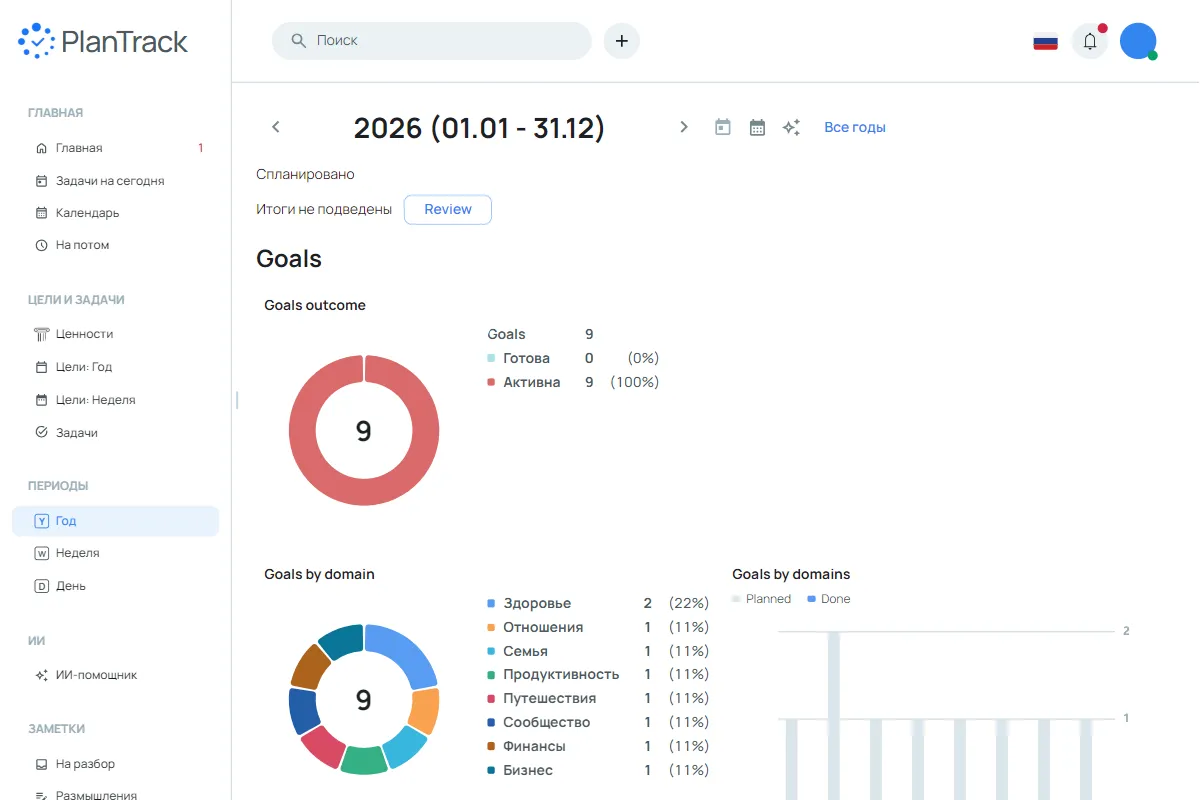Open the ИИ-помощник assistant
The width and height of the screenshot is (1200, 800).
115,675
